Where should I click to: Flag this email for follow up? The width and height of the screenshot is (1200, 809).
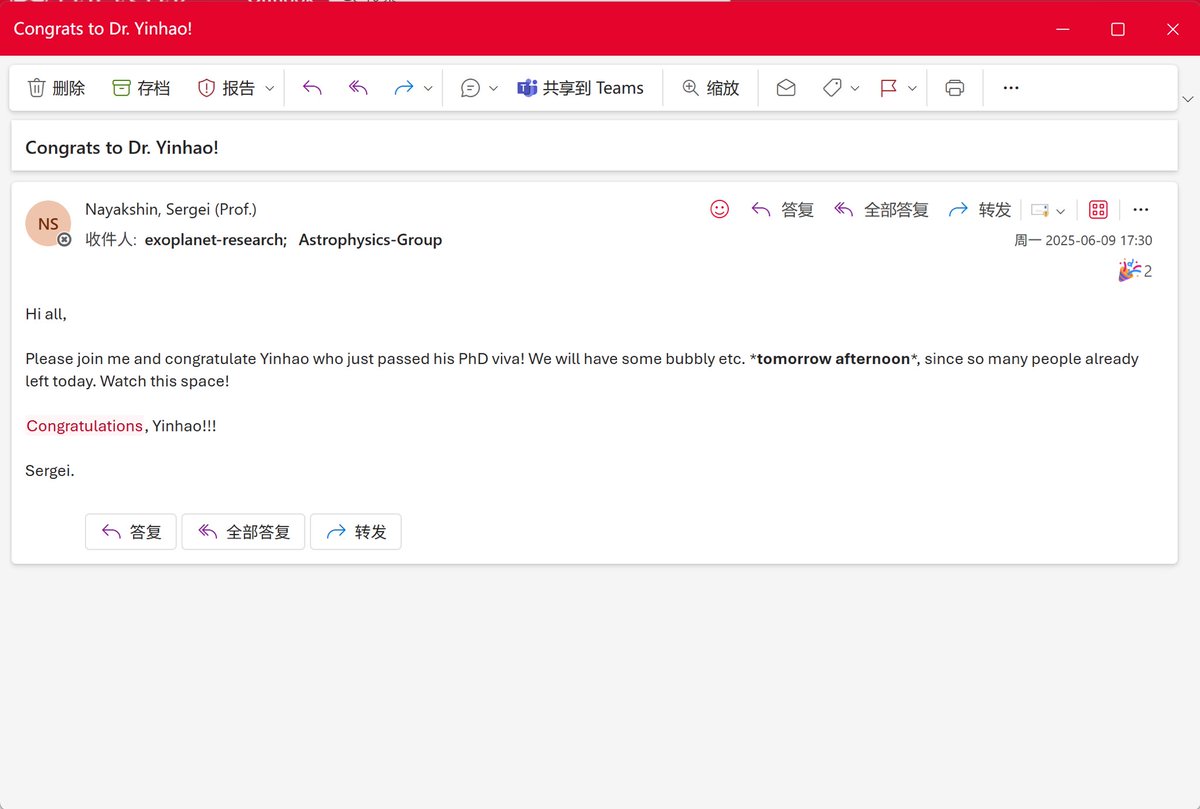890,87
